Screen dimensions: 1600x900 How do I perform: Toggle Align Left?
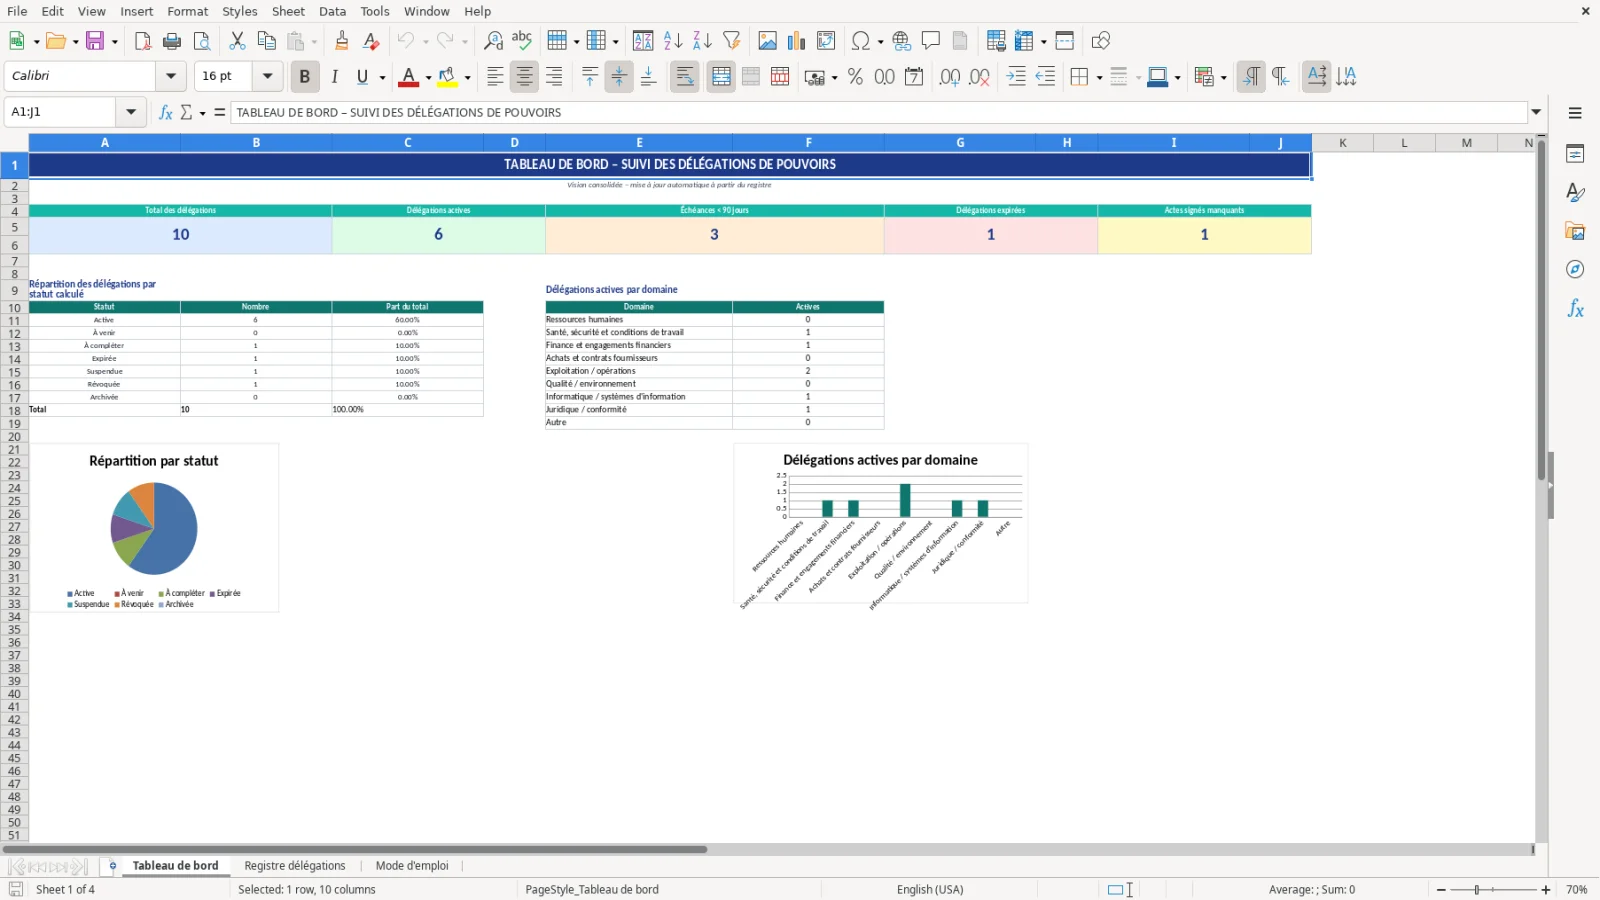coord(495,77)
